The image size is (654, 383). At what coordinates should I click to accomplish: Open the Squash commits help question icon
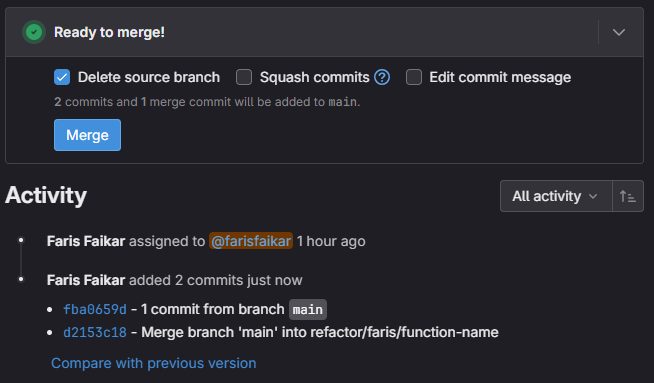tap(382, 77)
